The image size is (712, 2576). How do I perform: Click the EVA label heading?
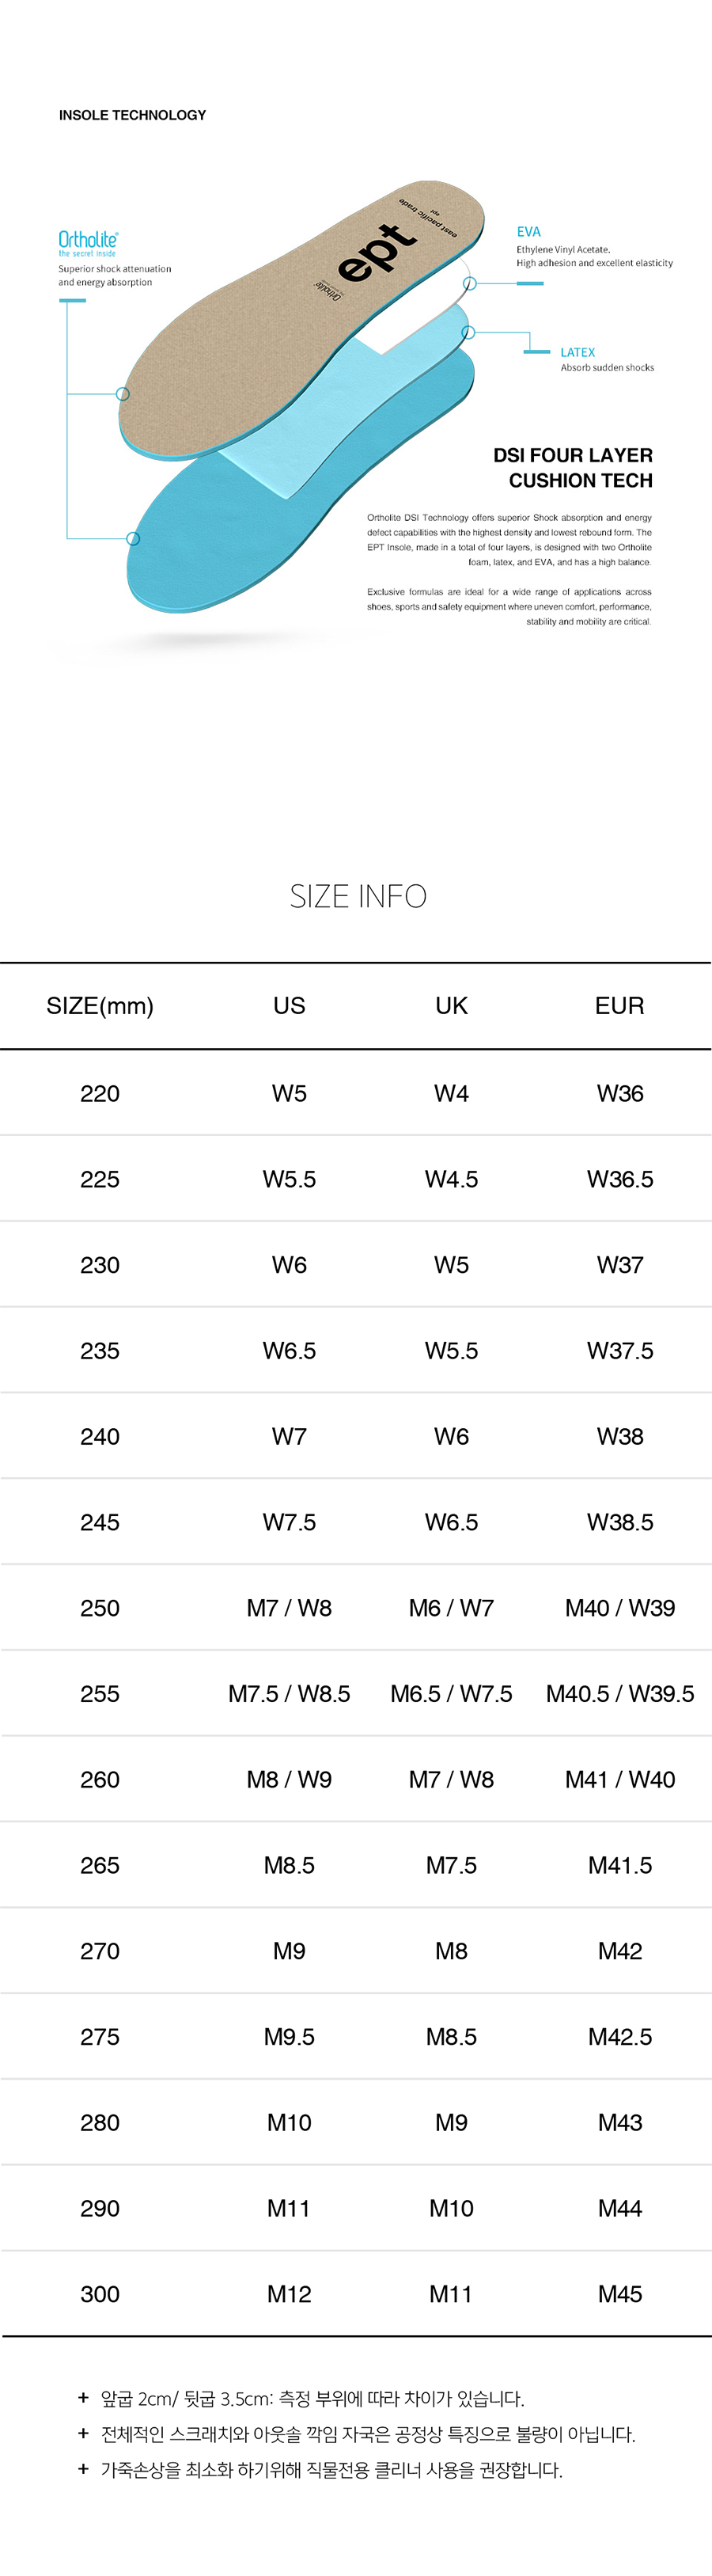528,232
